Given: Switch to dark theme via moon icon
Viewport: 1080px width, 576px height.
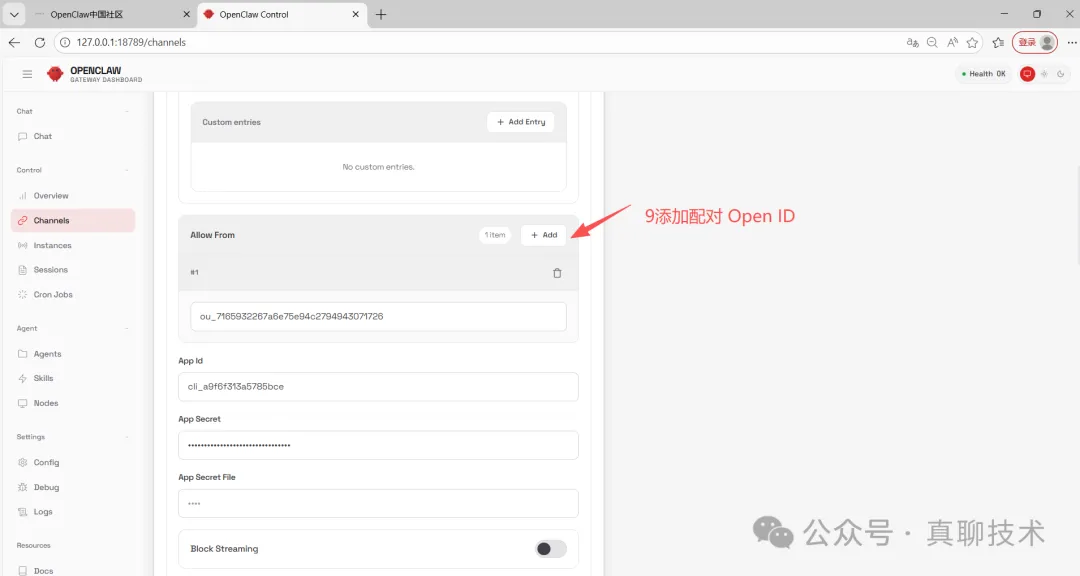Looking at the screenshot, I should tap(1061, 74).
